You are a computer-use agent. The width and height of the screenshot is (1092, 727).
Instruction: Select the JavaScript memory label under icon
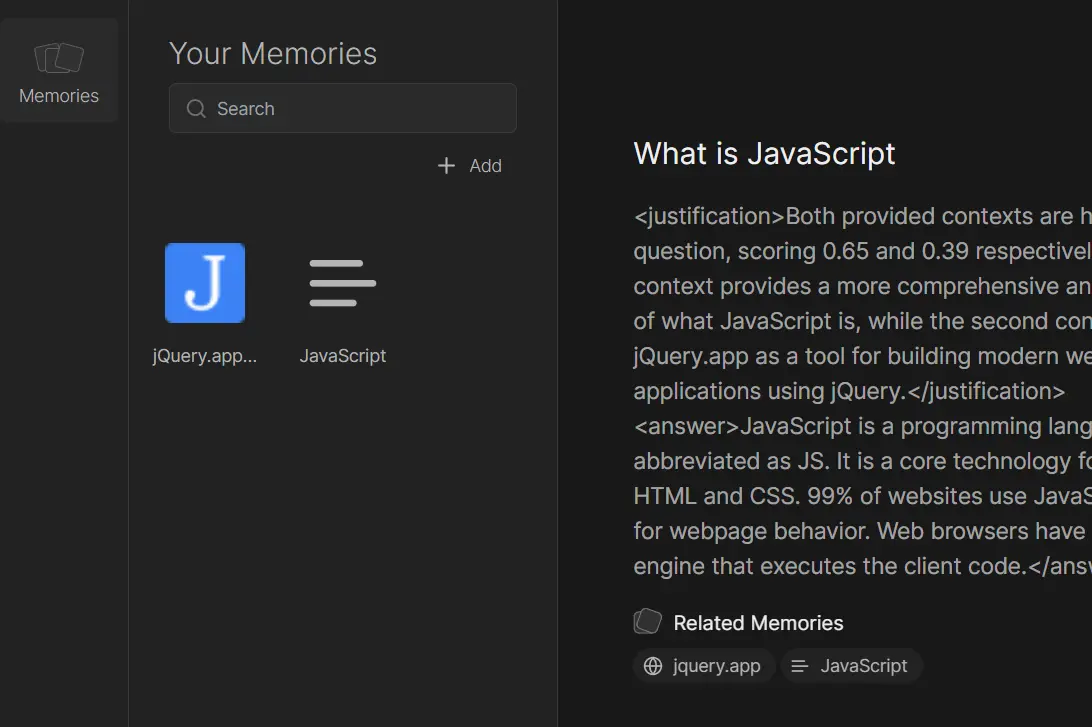pyautogui.click(x=343, y=356)
